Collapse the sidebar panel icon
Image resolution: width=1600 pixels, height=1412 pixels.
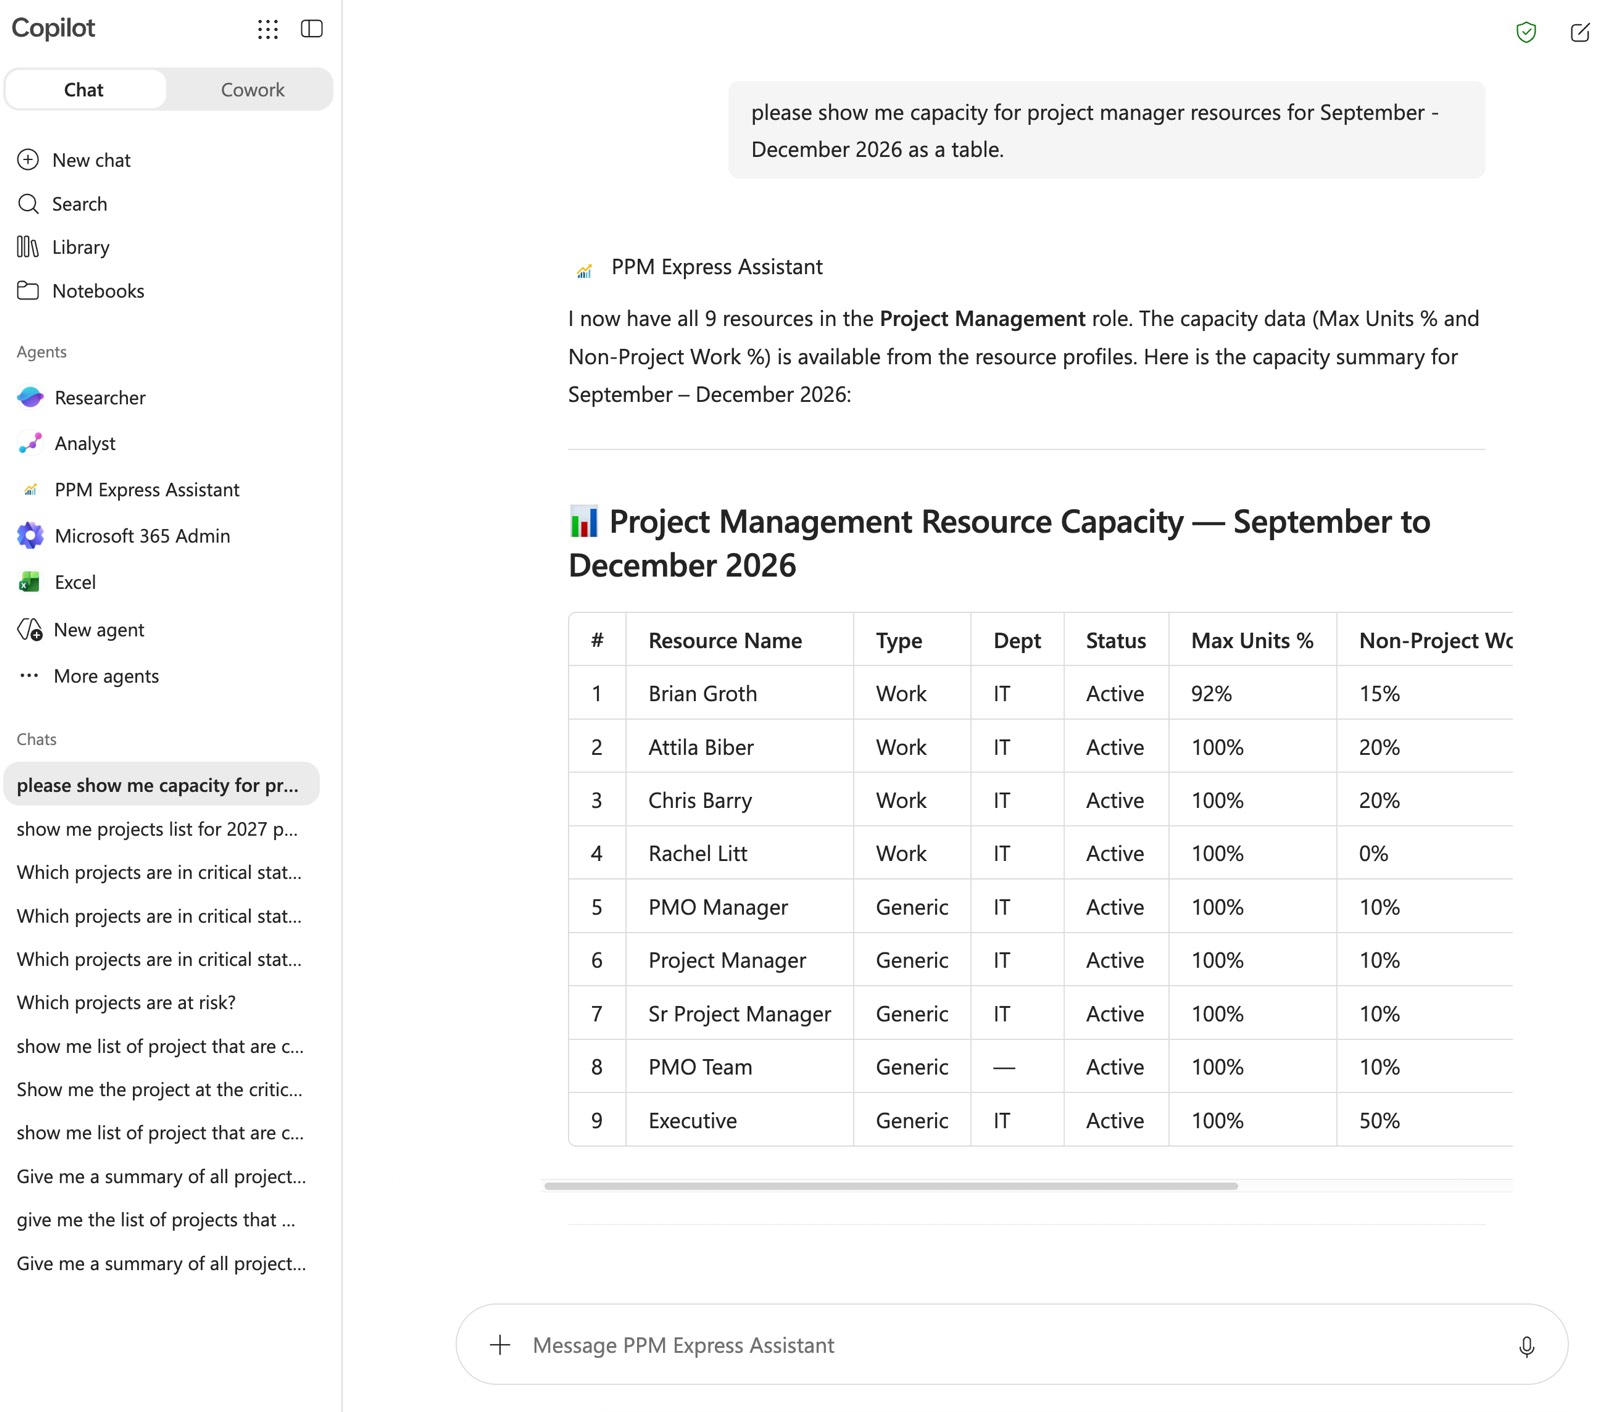(x=312, y=29)
